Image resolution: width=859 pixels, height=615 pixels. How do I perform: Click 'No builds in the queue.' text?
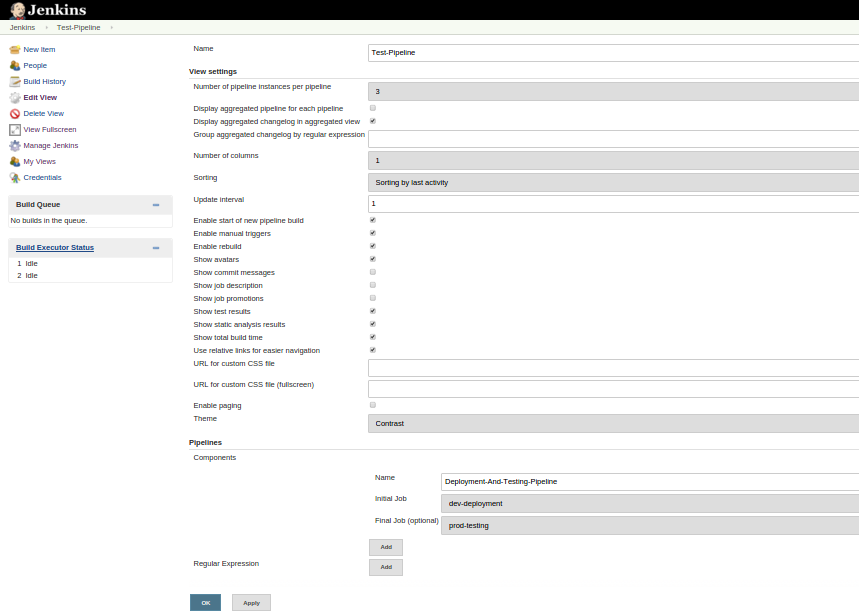tap(49, 221)
